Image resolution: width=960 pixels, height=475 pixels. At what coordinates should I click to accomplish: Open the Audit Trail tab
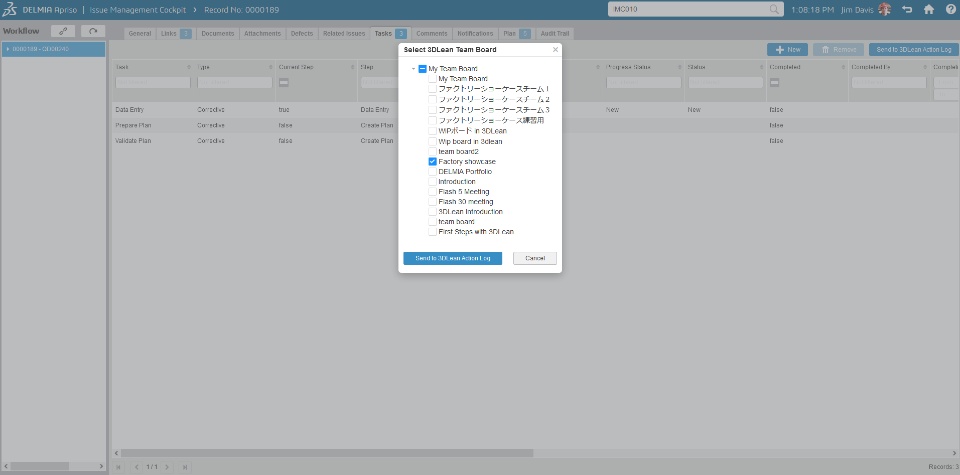pyautogui.click(x=555, y=34)
